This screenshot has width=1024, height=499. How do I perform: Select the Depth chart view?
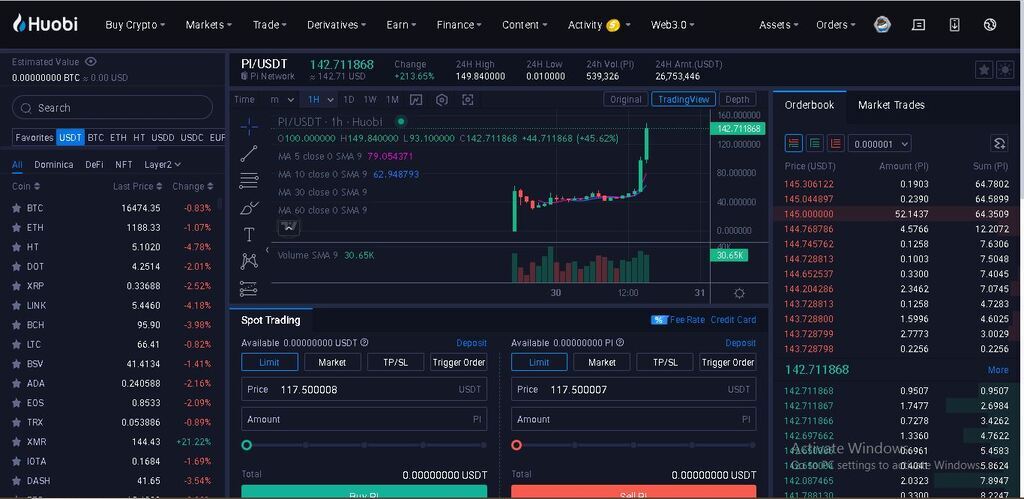pyautogui.click(x=737, y=99)
